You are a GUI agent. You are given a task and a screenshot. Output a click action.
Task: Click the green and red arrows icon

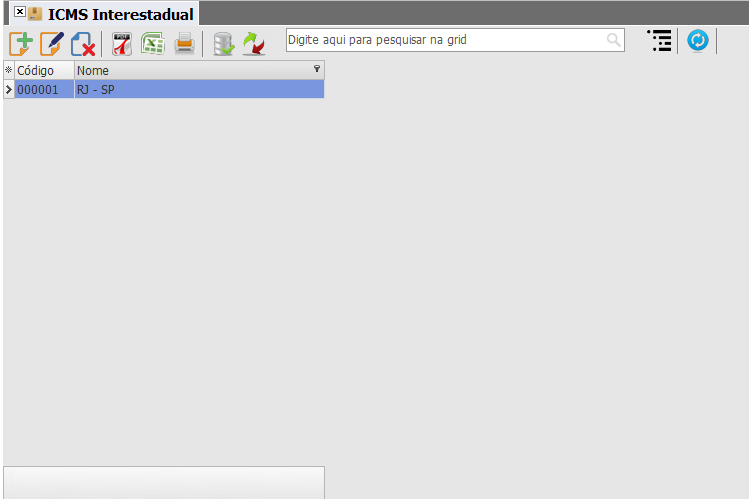[x=254, y=44]
